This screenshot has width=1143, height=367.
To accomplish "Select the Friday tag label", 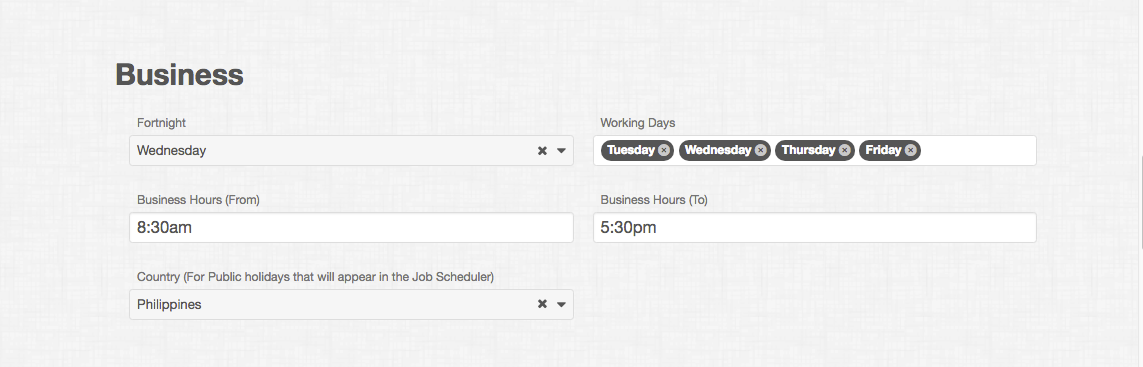I will (883, 150).
